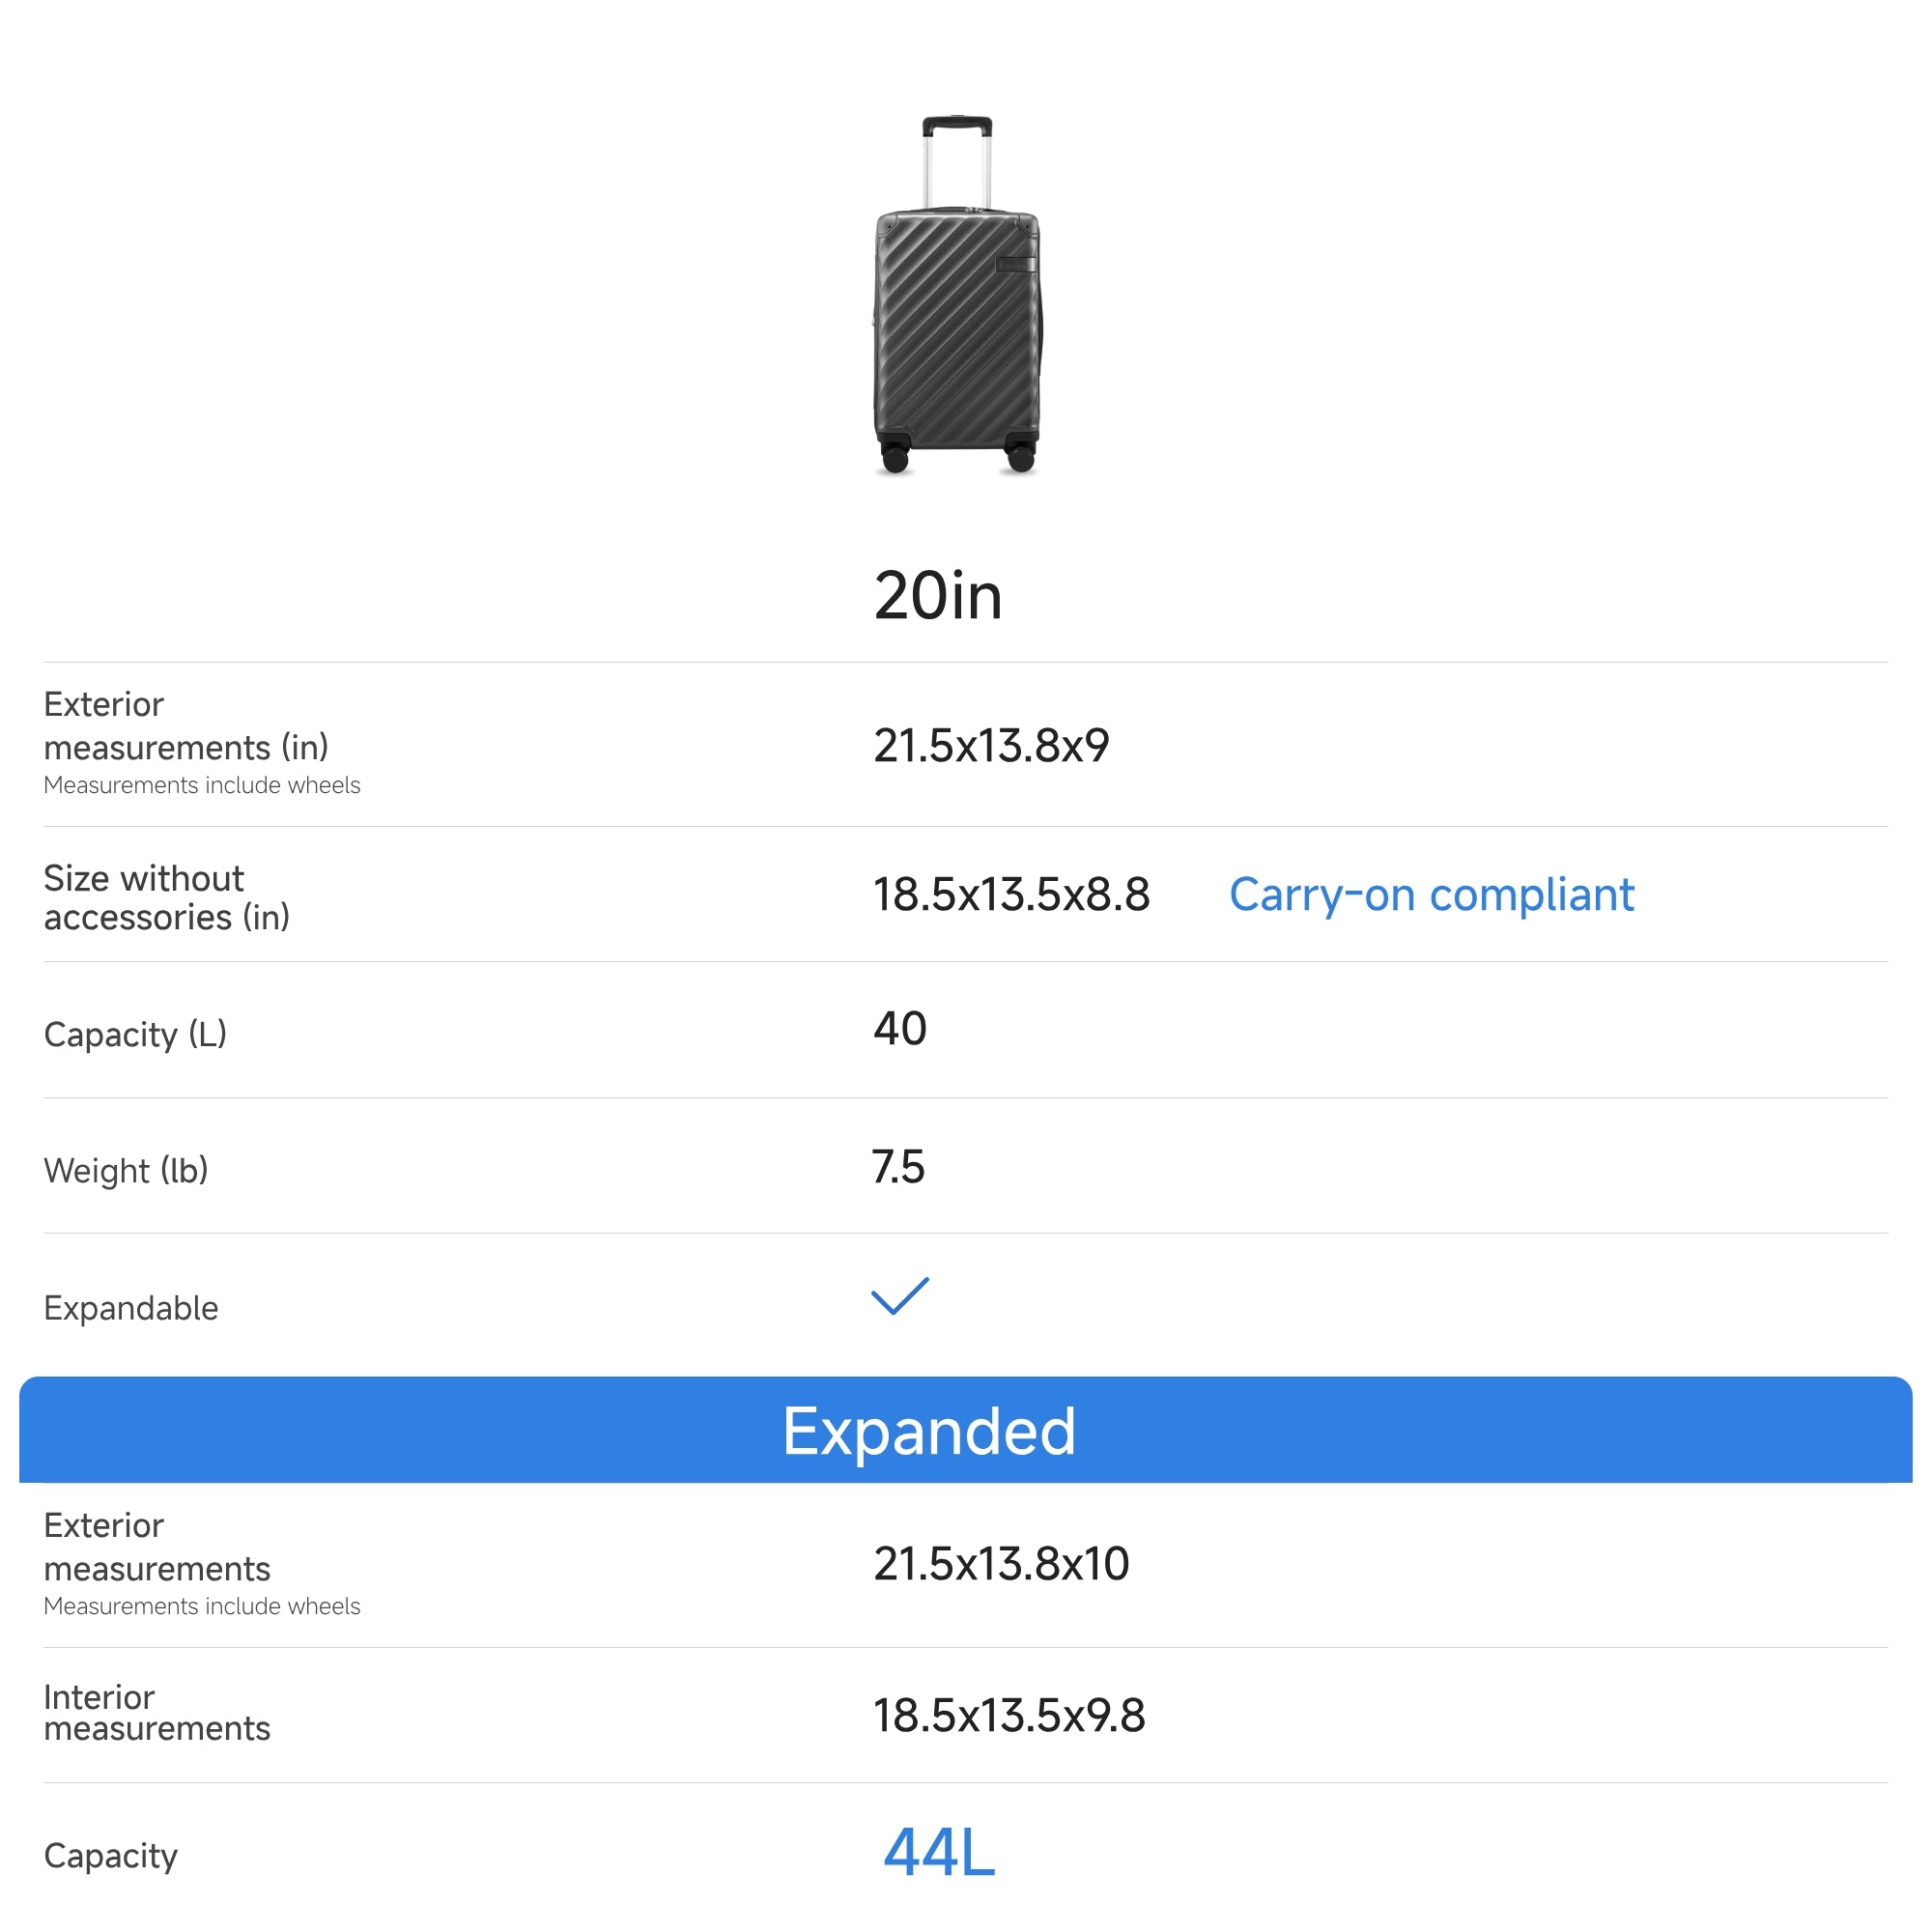Click the first Measurements include wheels note
This screenshot has width=1932, height=1932.
pyautogui.click(x=201, y=785)
